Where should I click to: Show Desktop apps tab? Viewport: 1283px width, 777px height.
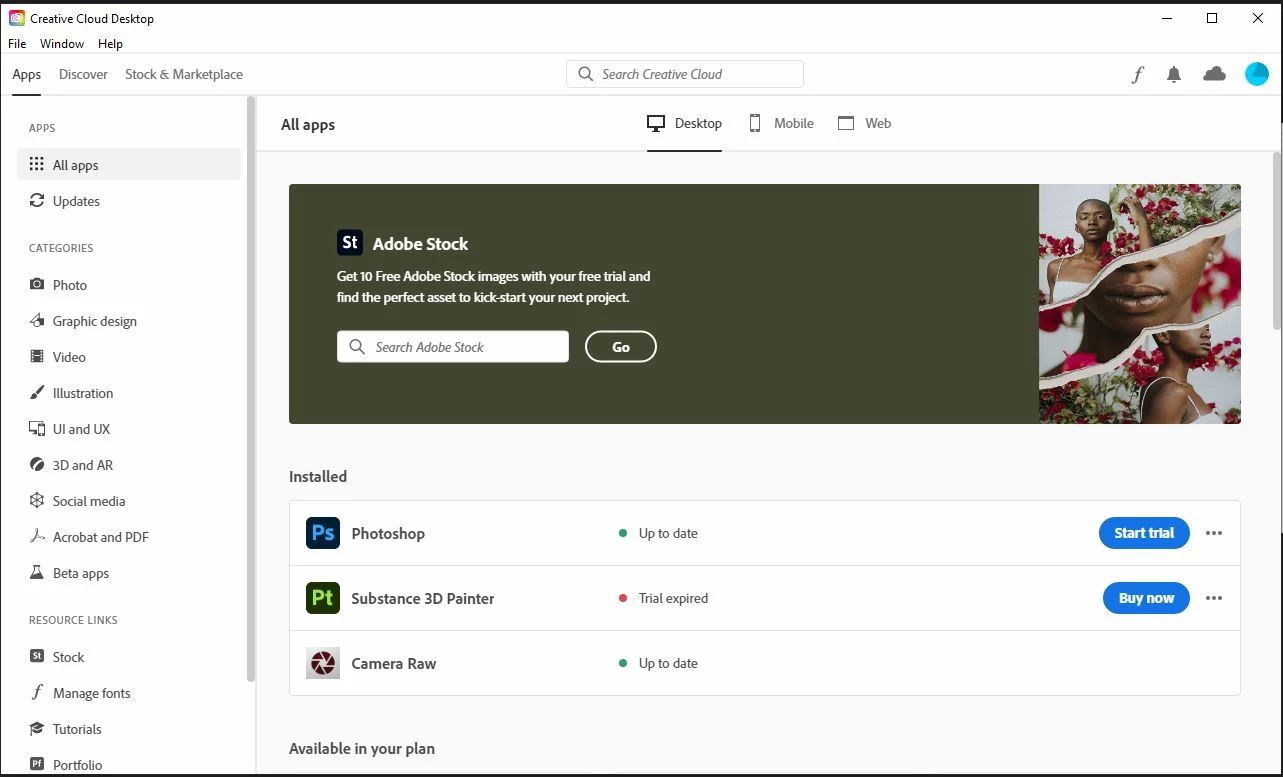point(684,123)
